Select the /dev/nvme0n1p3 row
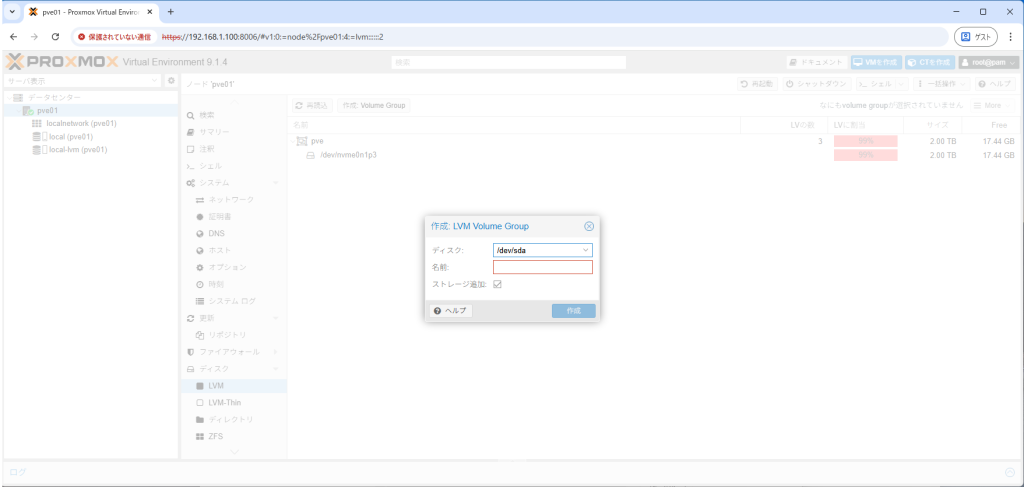1024x487 pixels. [653, 155]
